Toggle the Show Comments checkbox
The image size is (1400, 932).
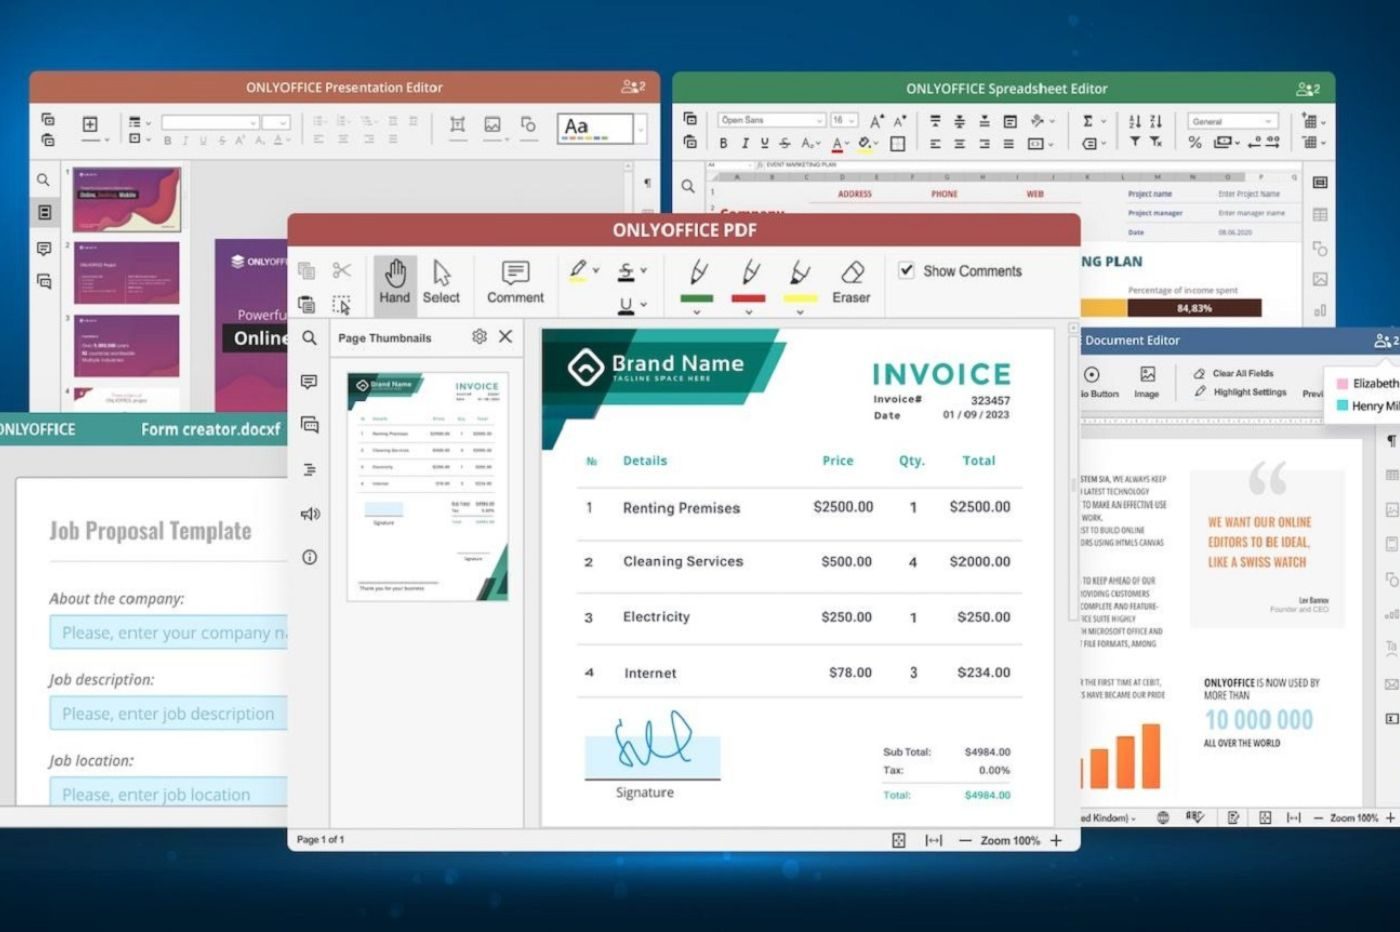click(x=906, y=270)
